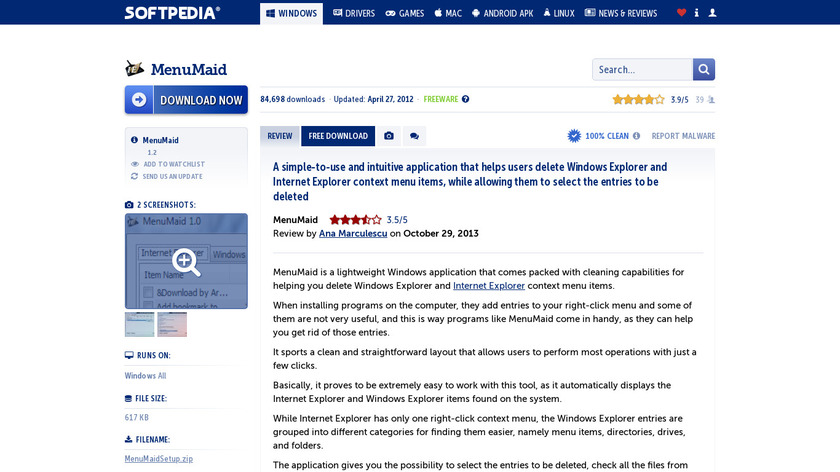Open the Windows section tab
Viewport: 840px width, 472px height.
291,13
